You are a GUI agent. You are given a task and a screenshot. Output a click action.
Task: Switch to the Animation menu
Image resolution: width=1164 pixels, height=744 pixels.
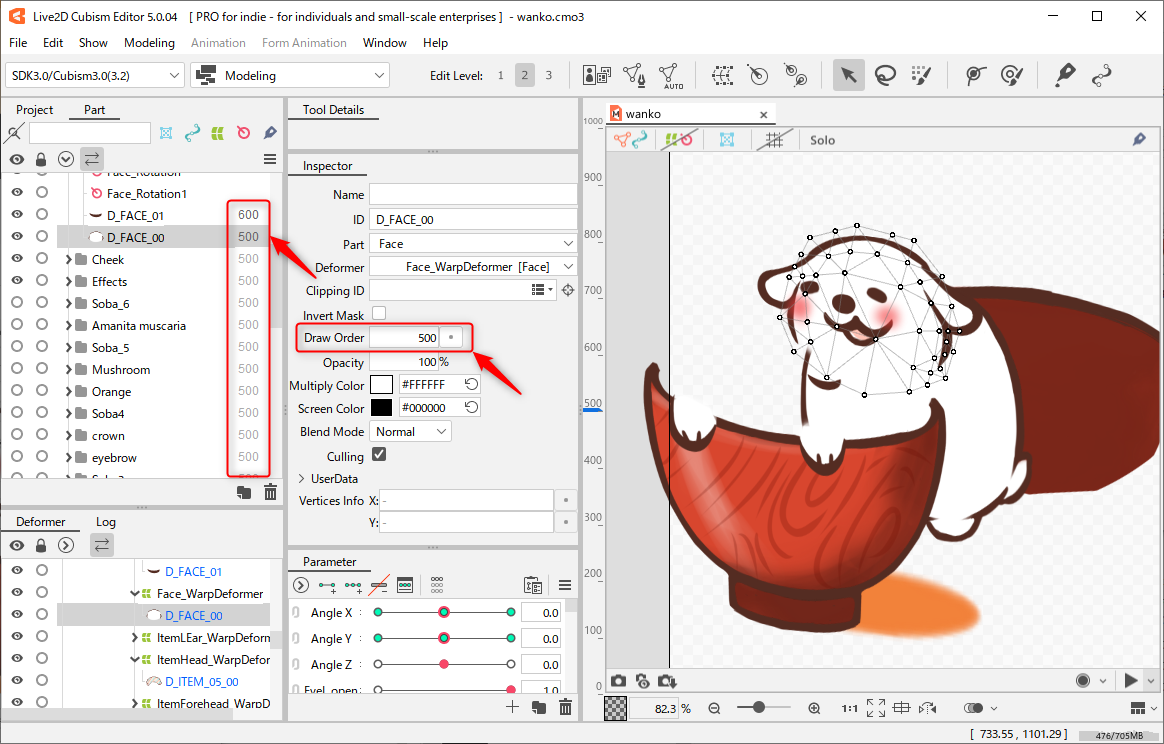pos(218,43)
